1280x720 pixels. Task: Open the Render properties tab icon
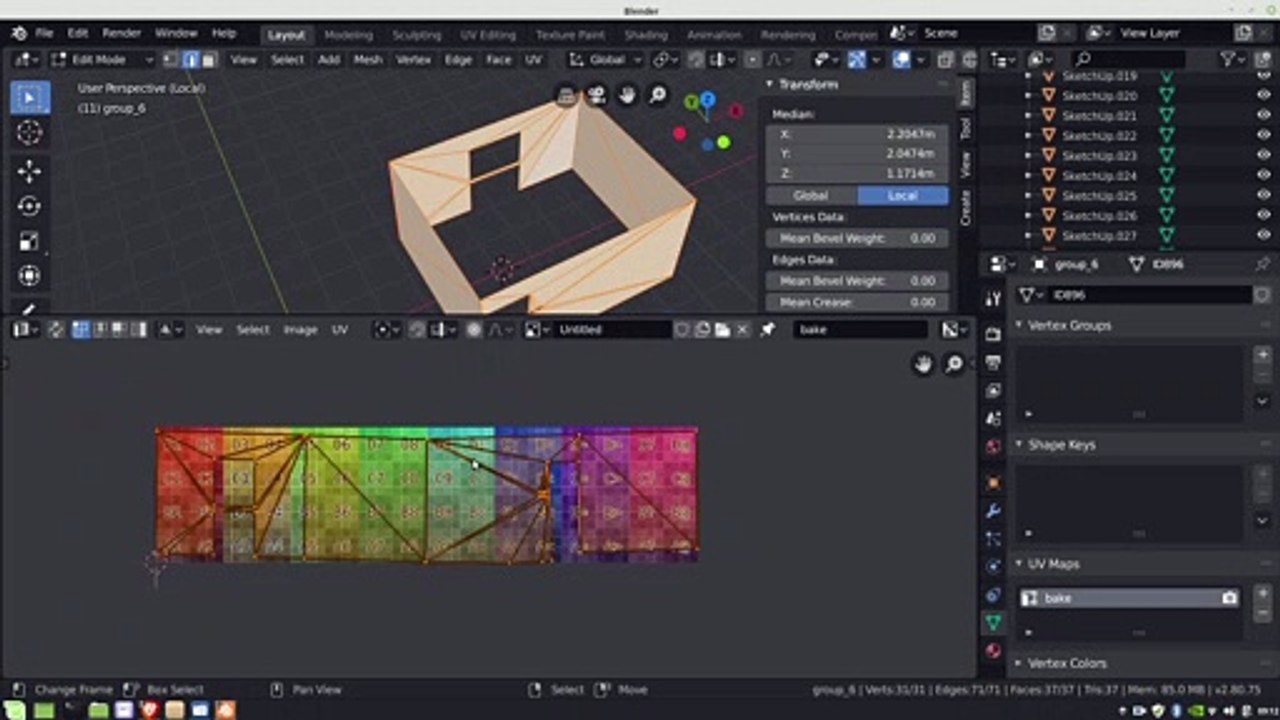tap(992, 334)
